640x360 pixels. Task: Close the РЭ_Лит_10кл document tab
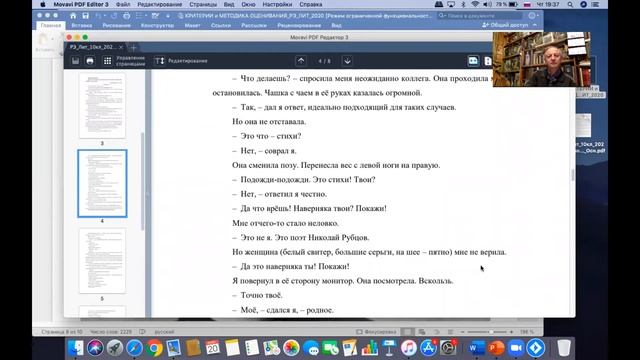point(121,47)
